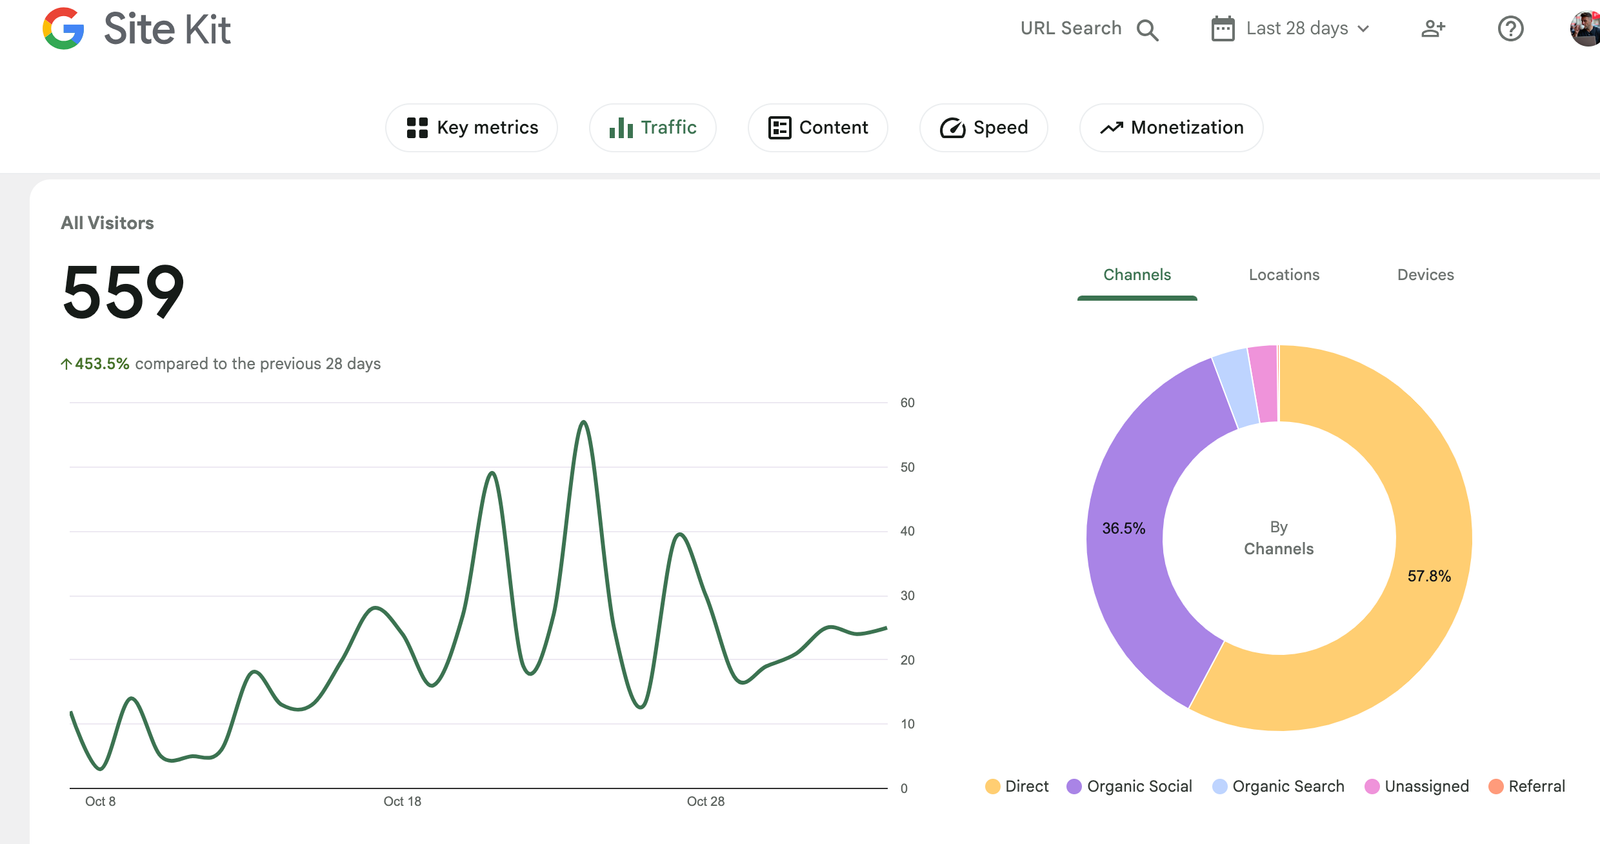Screen dimensions: 1600x844
Task: Select the Channels tab
Action: click(x=1137, y=275)
